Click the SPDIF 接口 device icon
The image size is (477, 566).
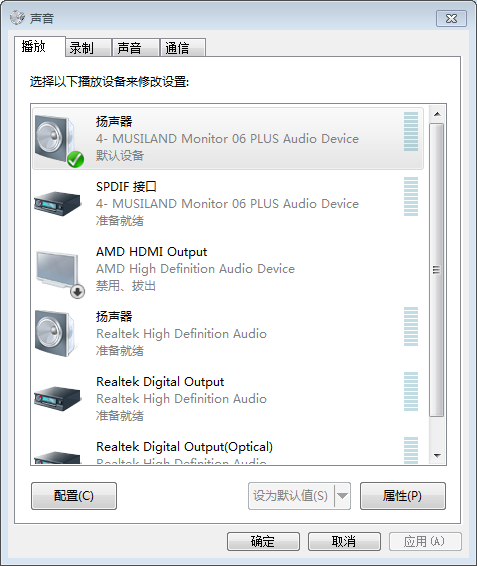tap(58, 204)
